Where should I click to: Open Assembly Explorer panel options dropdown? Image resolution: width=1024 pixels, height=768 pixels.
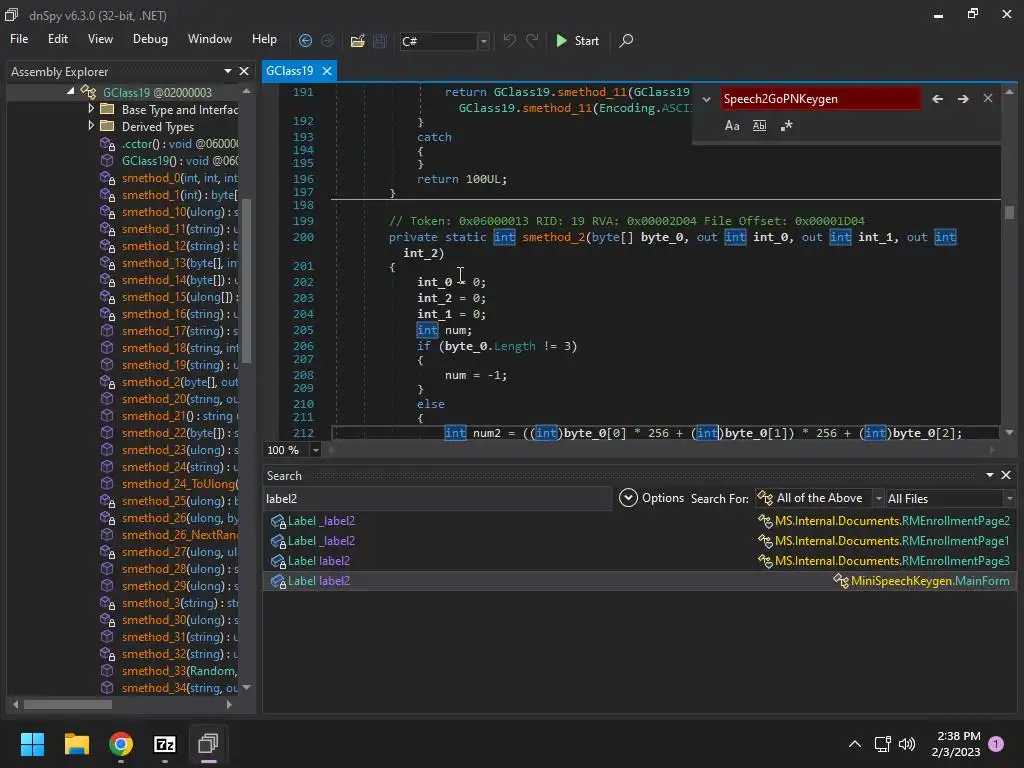[x=227, y=71]
